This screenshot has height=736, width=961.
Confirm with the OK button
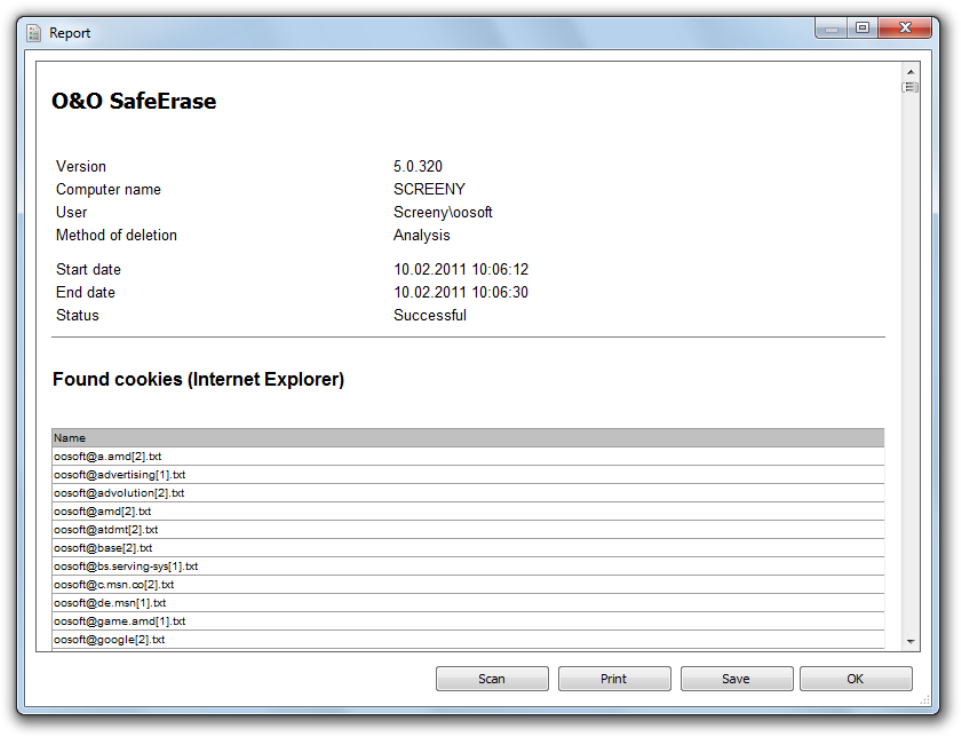point(856,679)
